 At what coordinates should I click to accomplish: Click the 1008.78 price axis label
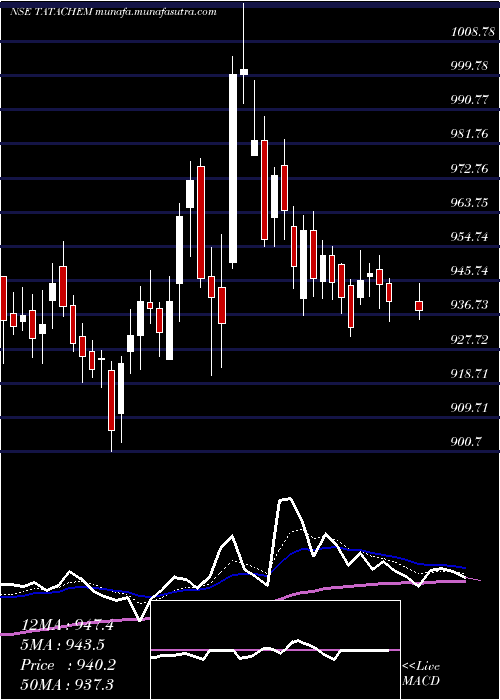coord(473,32)
